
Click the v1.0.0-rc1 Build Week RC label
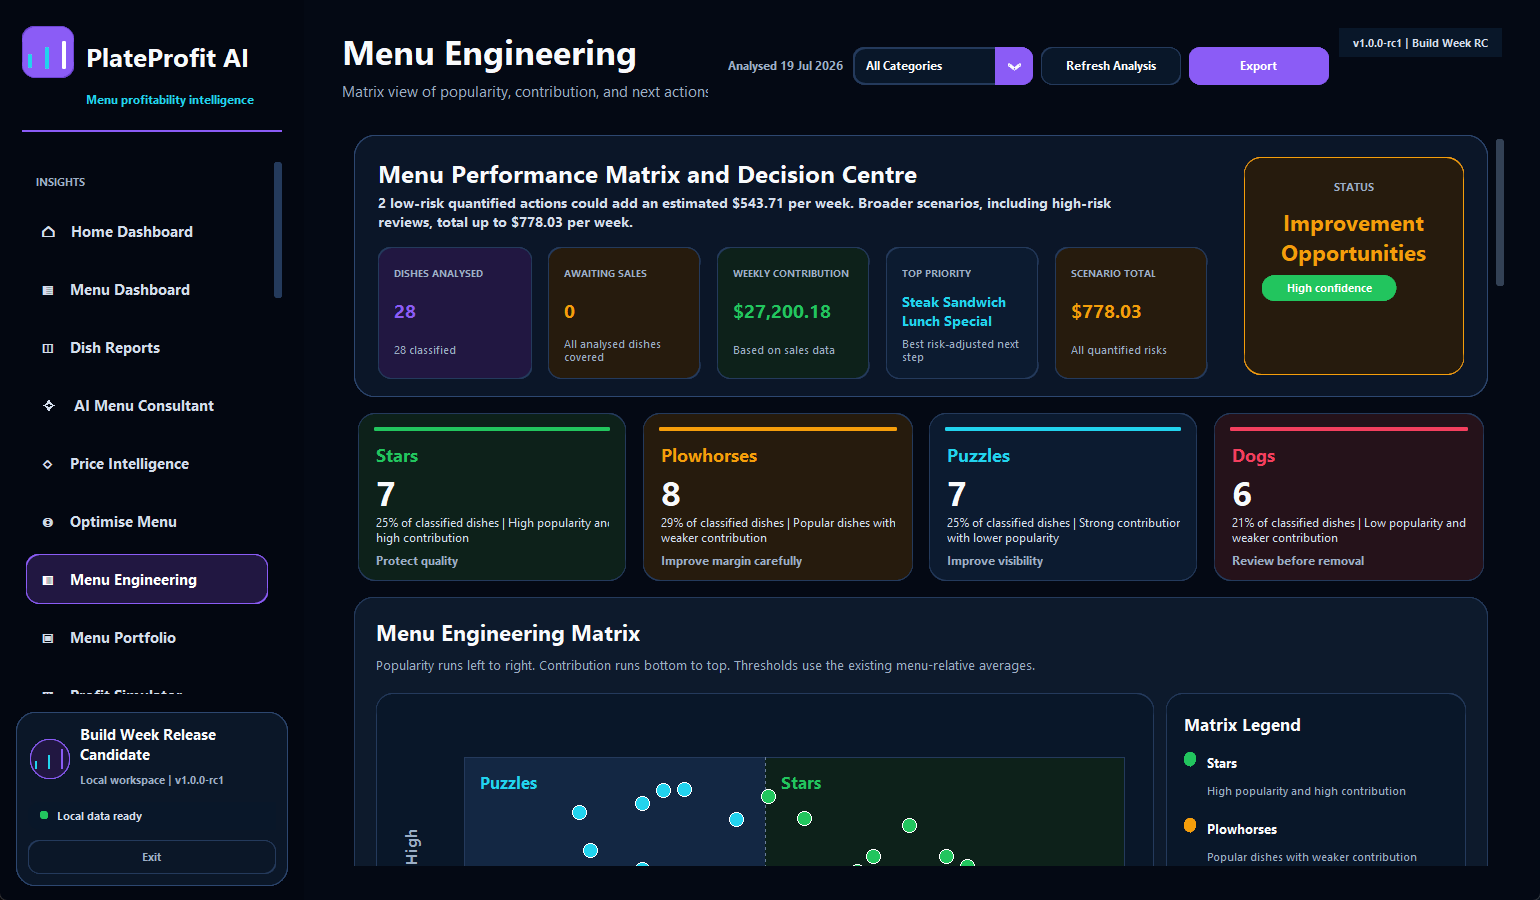(1420, 43)
